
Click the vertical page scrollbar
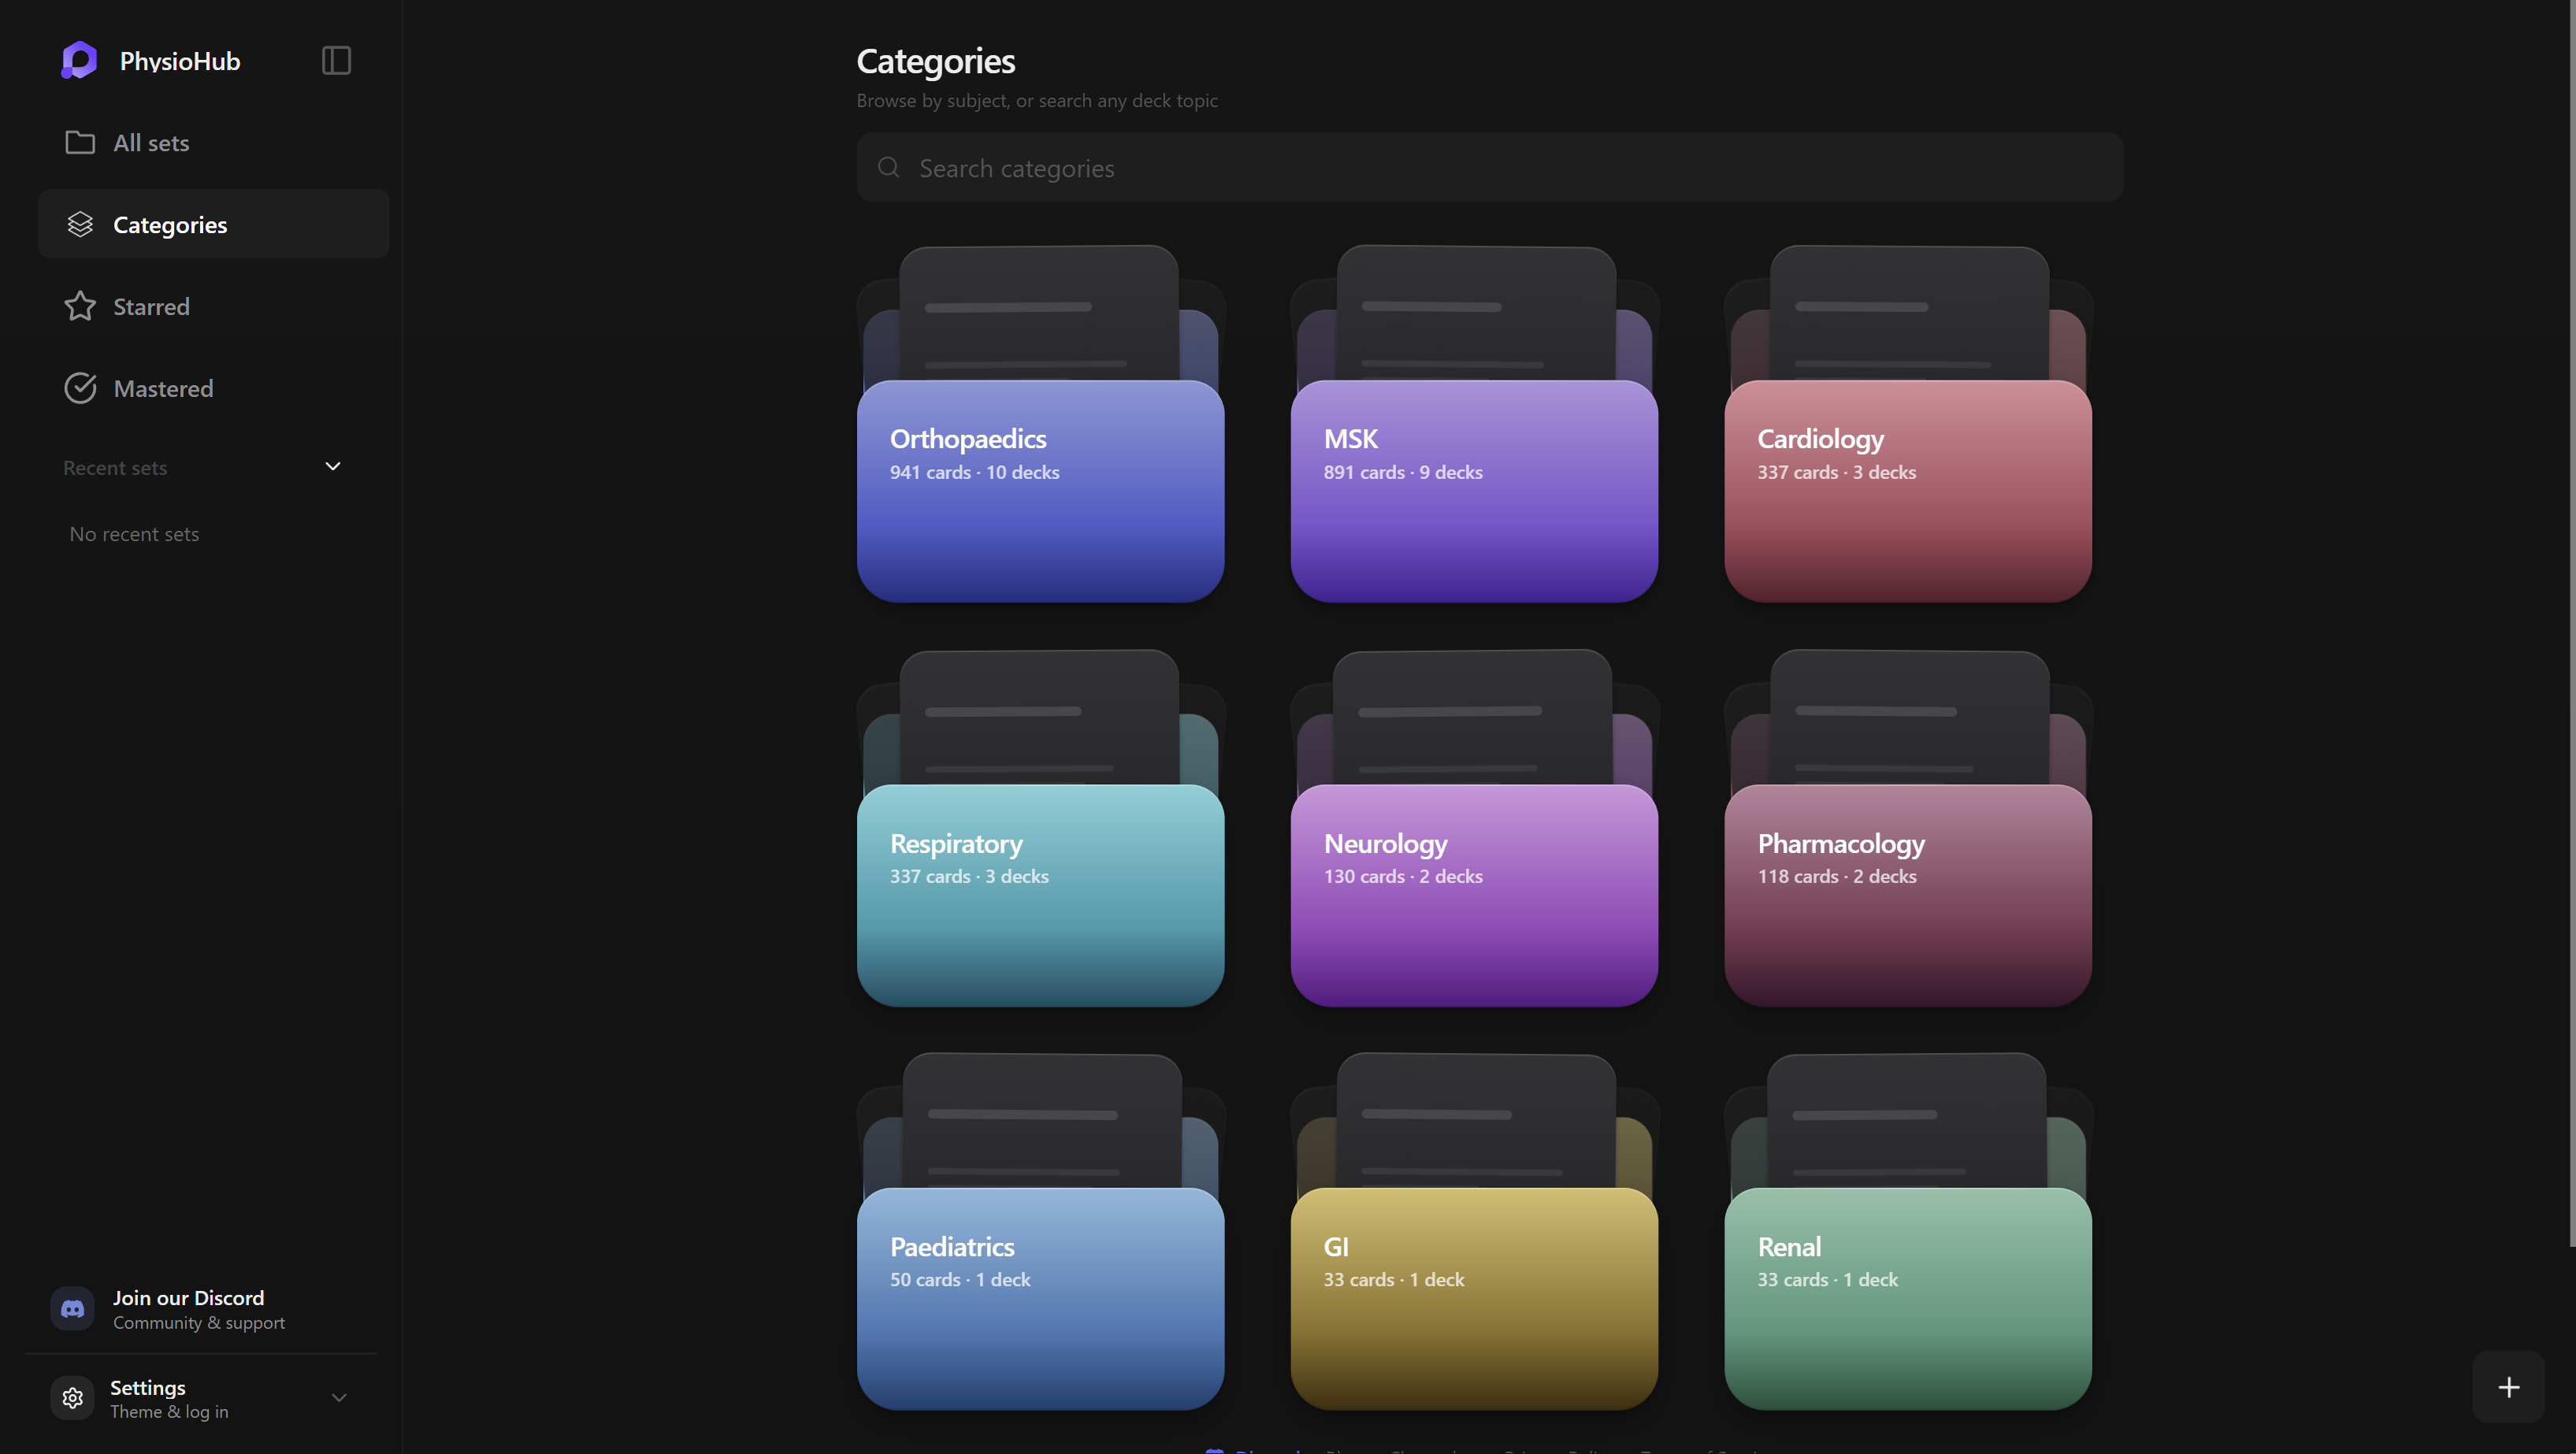[x=2571, y=624]
